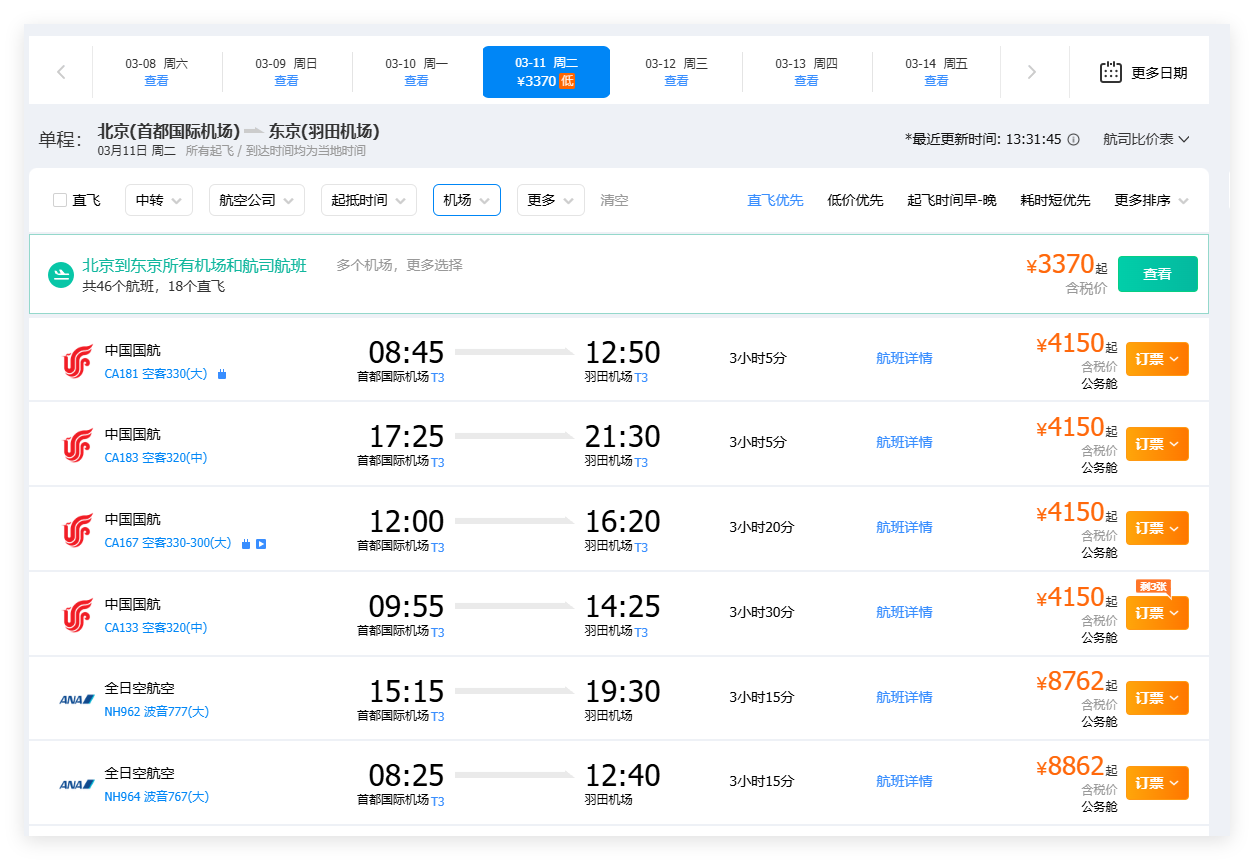The image size is (1254, 860).
Task: Click flight number NH962 波音777(大)
Action: coord(157,712)
